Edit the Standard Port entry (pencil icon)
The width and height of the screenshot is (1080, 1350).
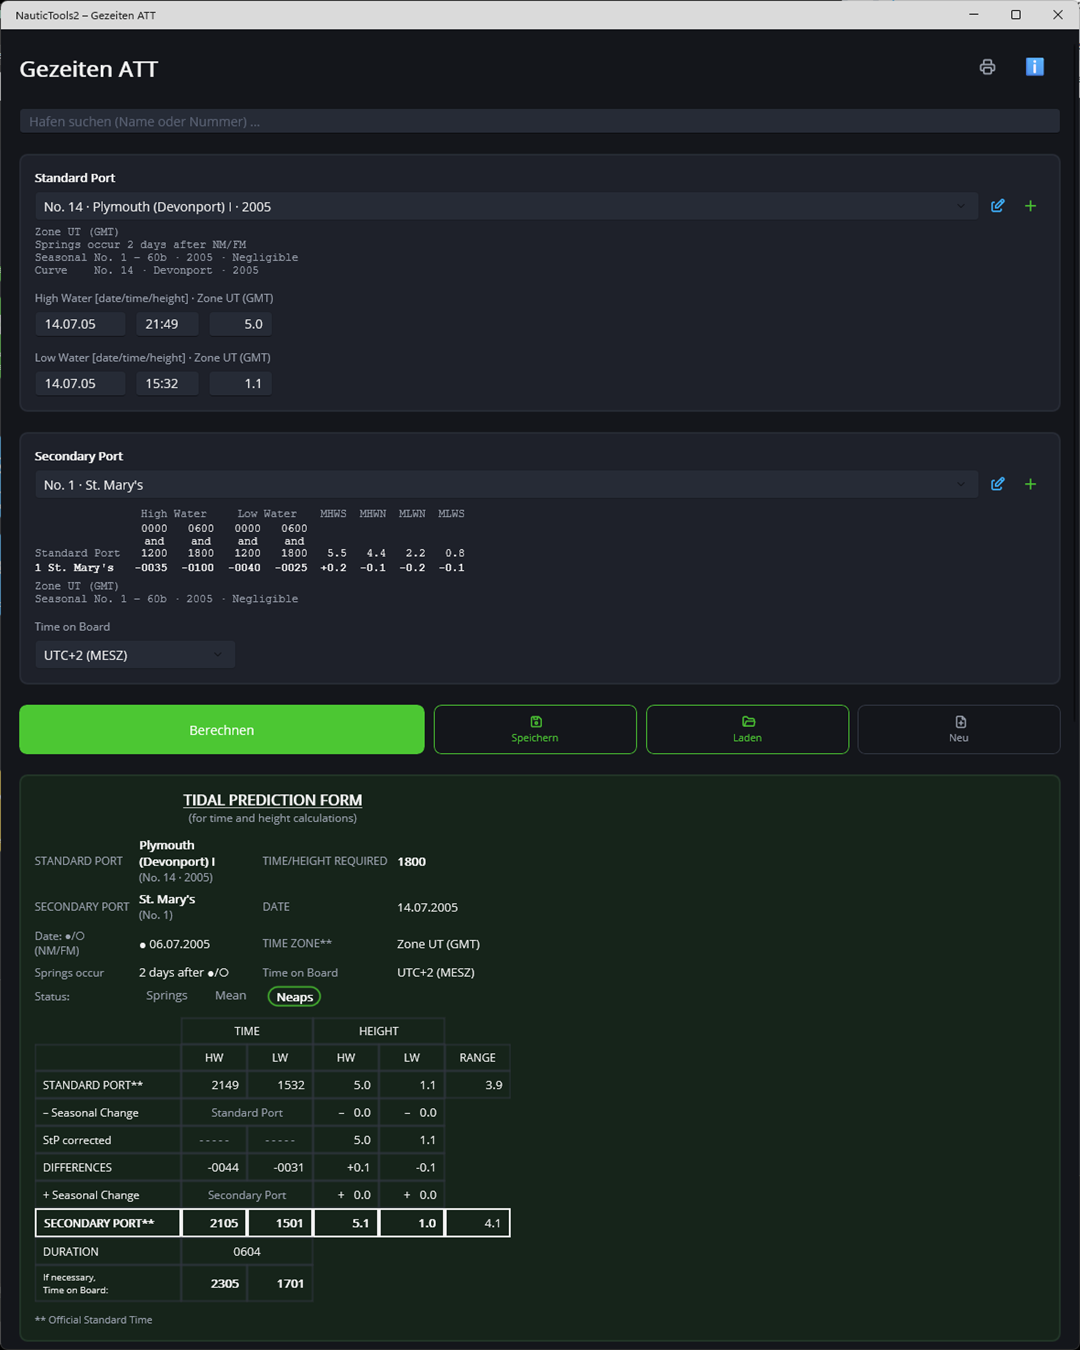click(998, 206)
